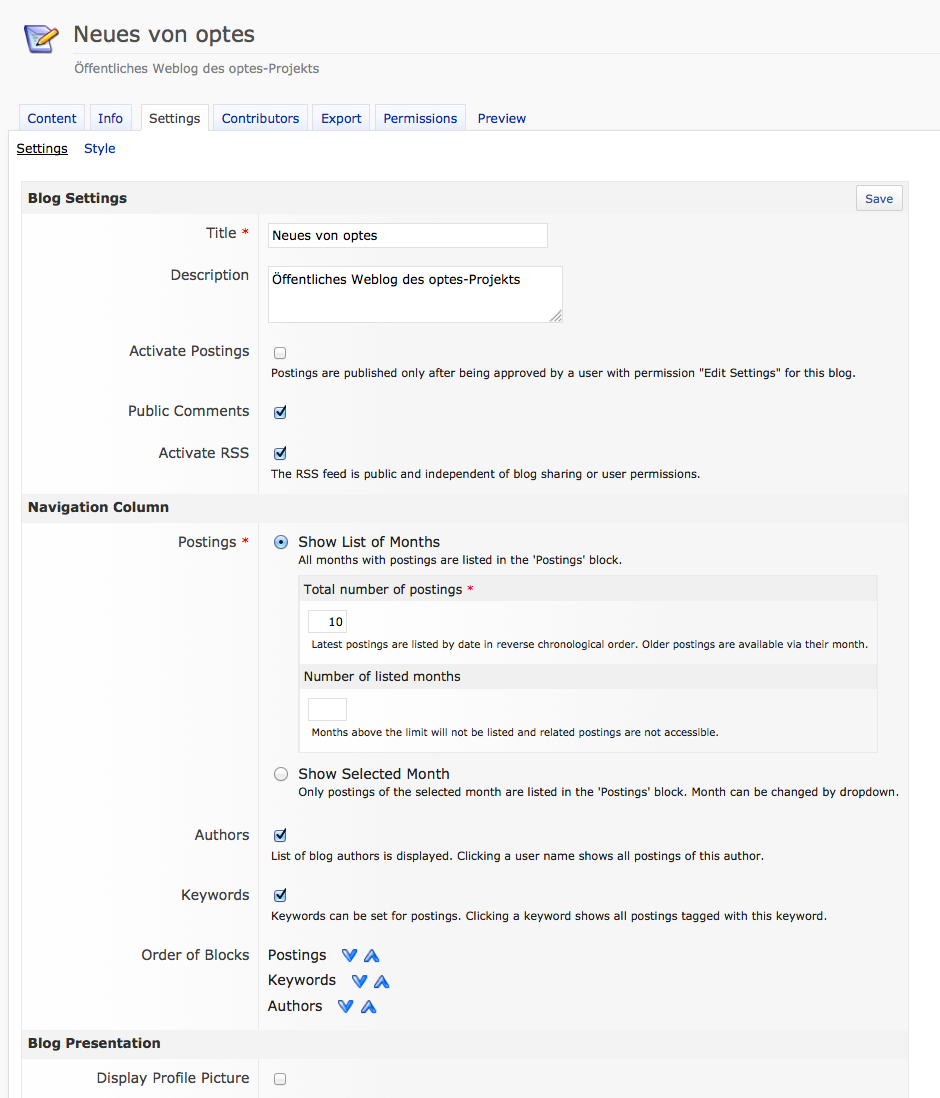Image resolution: width=940 pixels, height=1098 pixels.
Task: Choose the Show List of Months radio button
Action: tap(281, 542)
